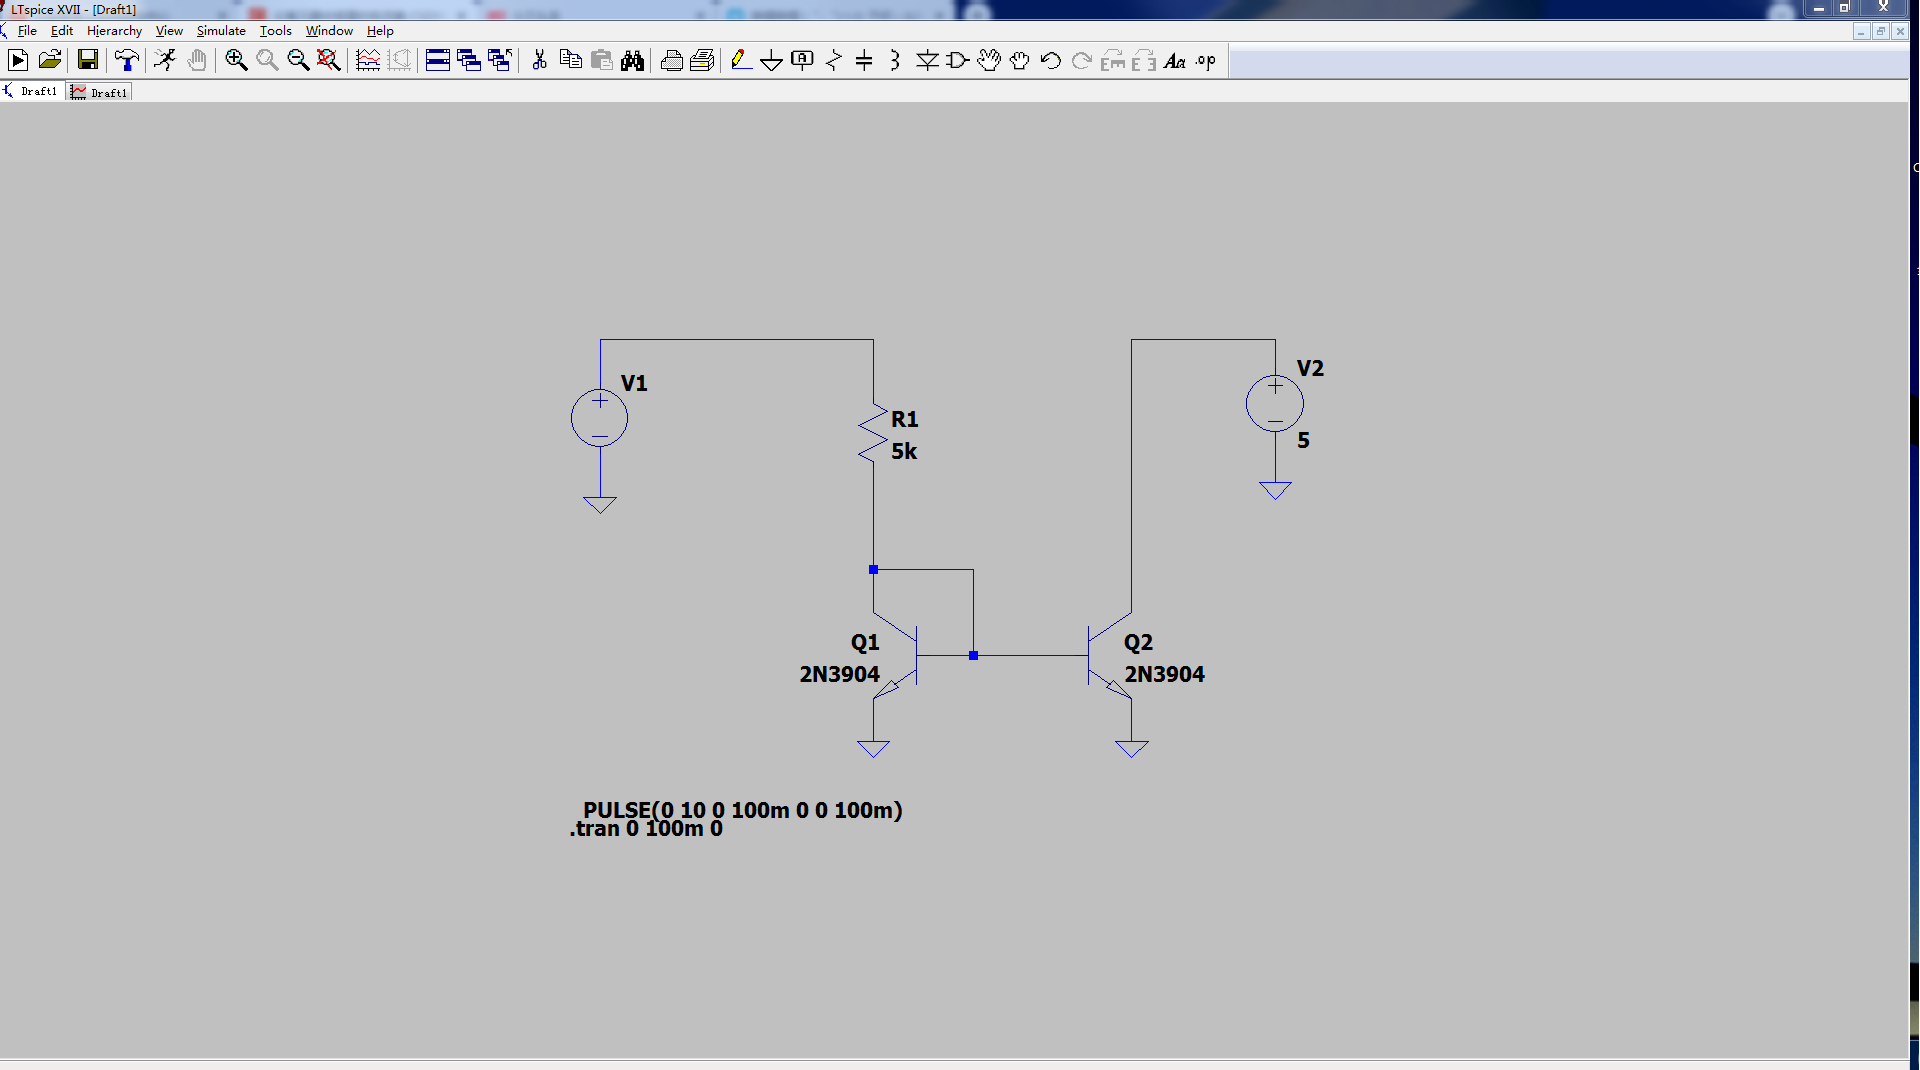The image size is (1920, 1070).
Task: Open a file with the folder icon
Action: 50,60
